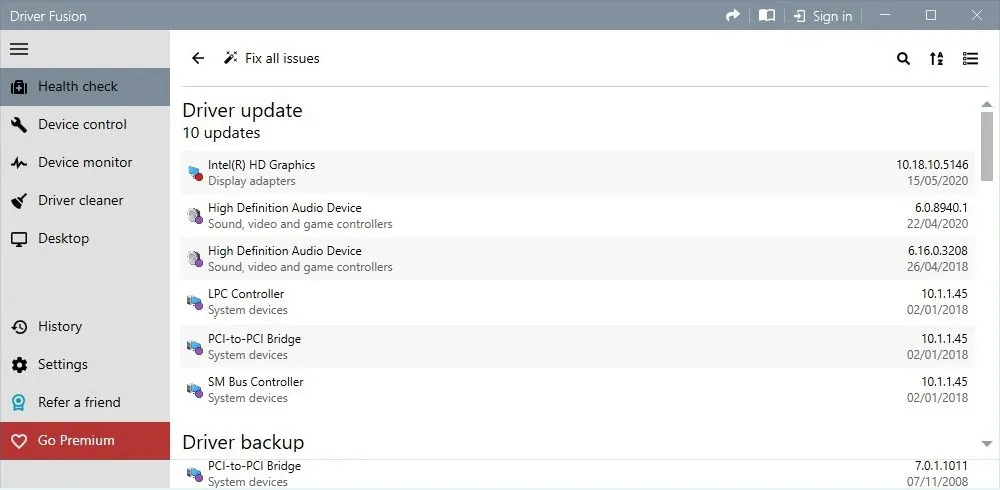Click the list view options icon
The height and width of the screenshot is (490, 1000).
tap(970, 59)
